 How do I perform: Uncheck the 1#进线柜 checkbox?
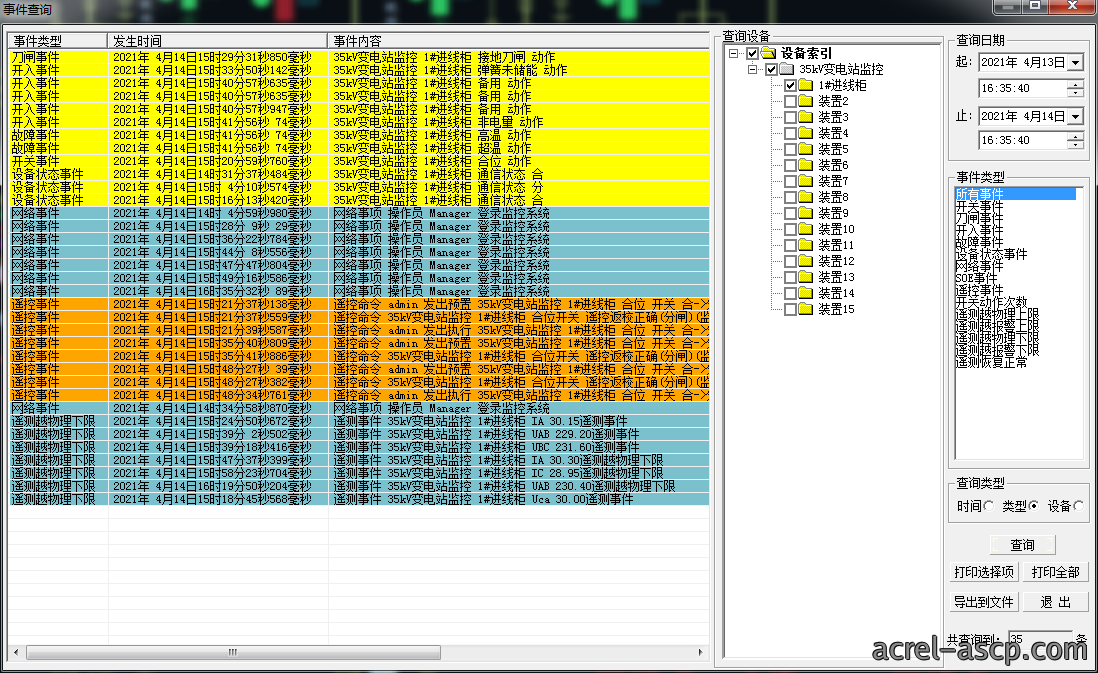[x=790, y=85]
